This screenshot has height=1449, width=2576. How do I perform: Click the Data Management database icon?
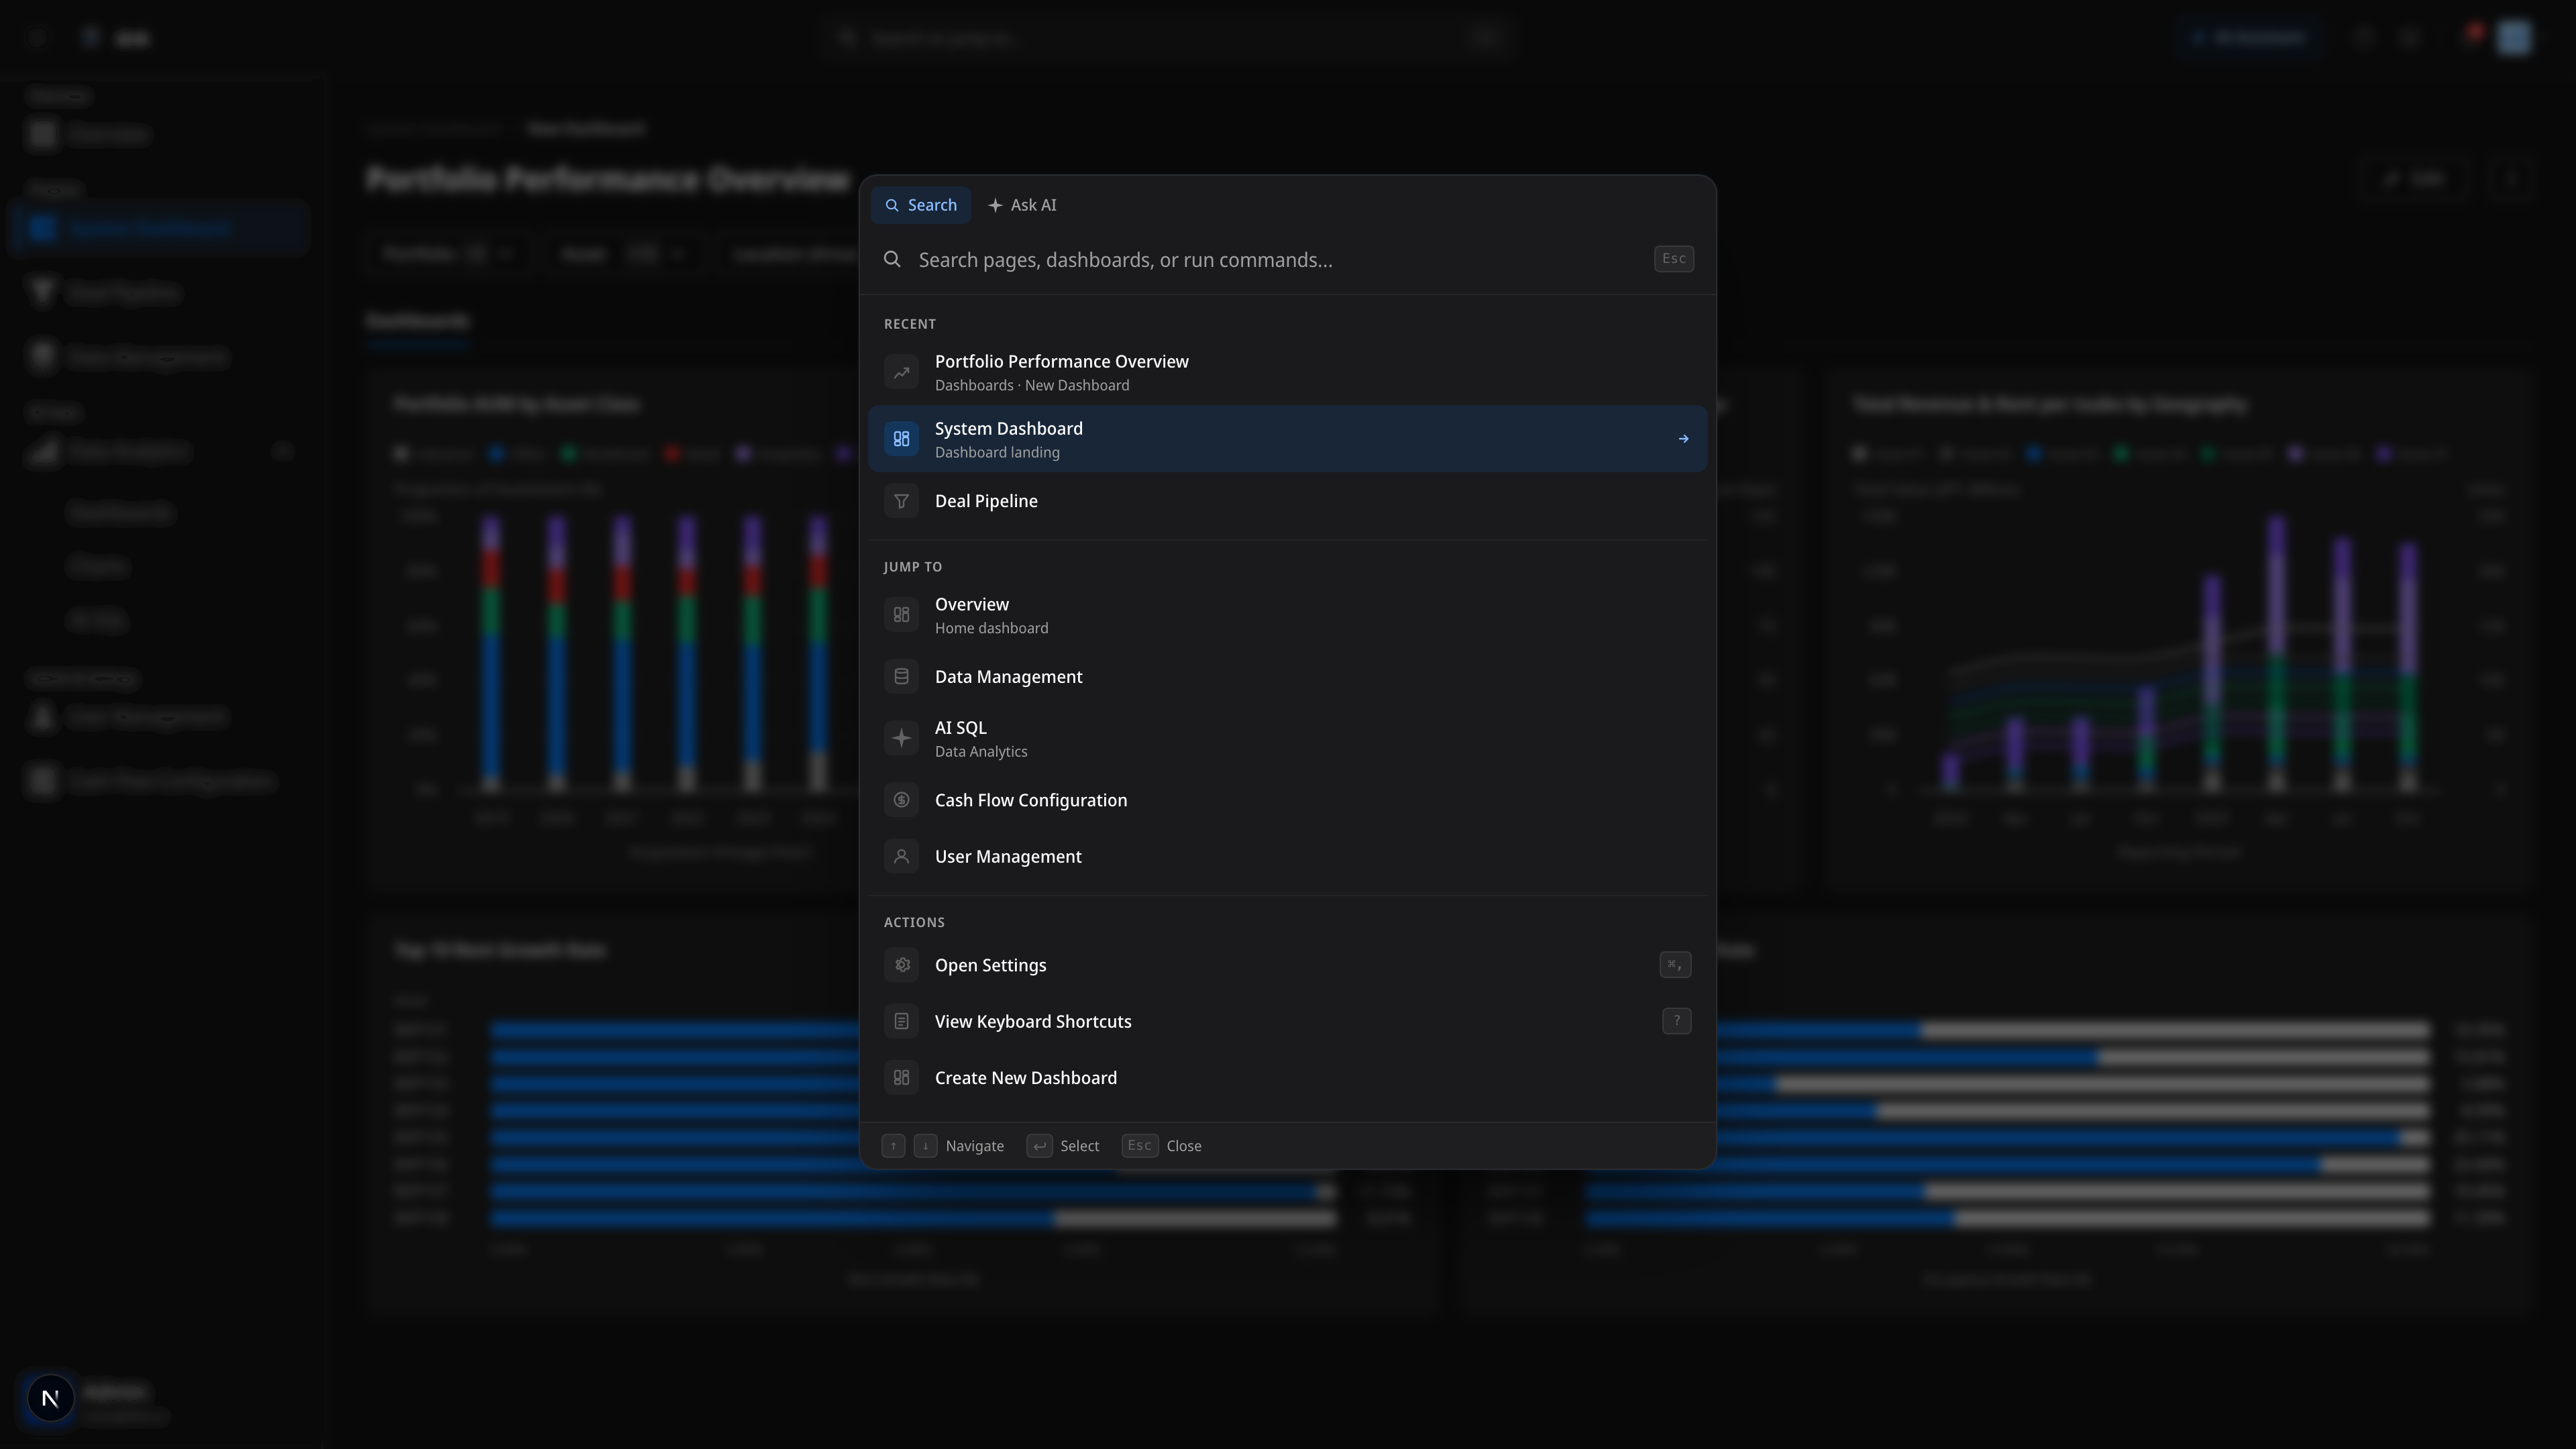pos(901,677)
